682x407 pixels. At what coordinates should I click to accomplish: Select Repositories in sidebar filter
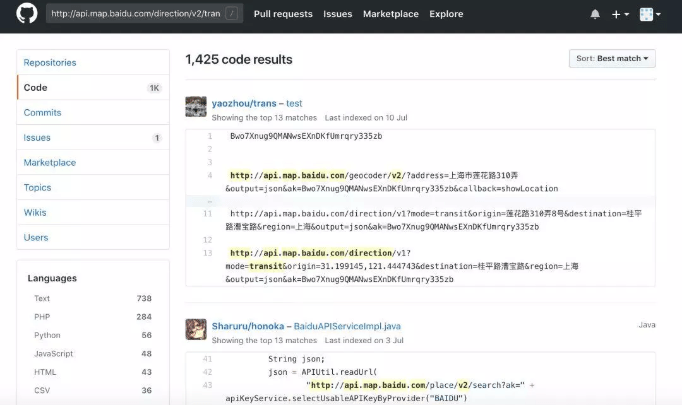93,63
